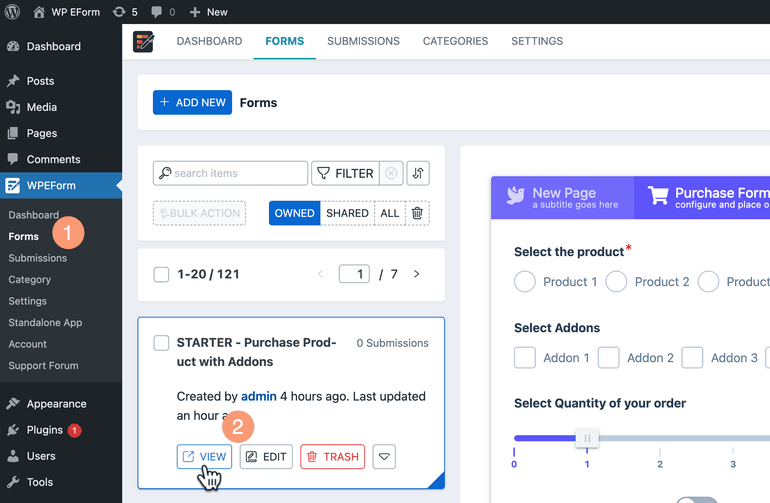Click EDIT on the STARTER form
Image resolution: width=770 pixels, height=503 pixels.
click(x=266, y=457)
